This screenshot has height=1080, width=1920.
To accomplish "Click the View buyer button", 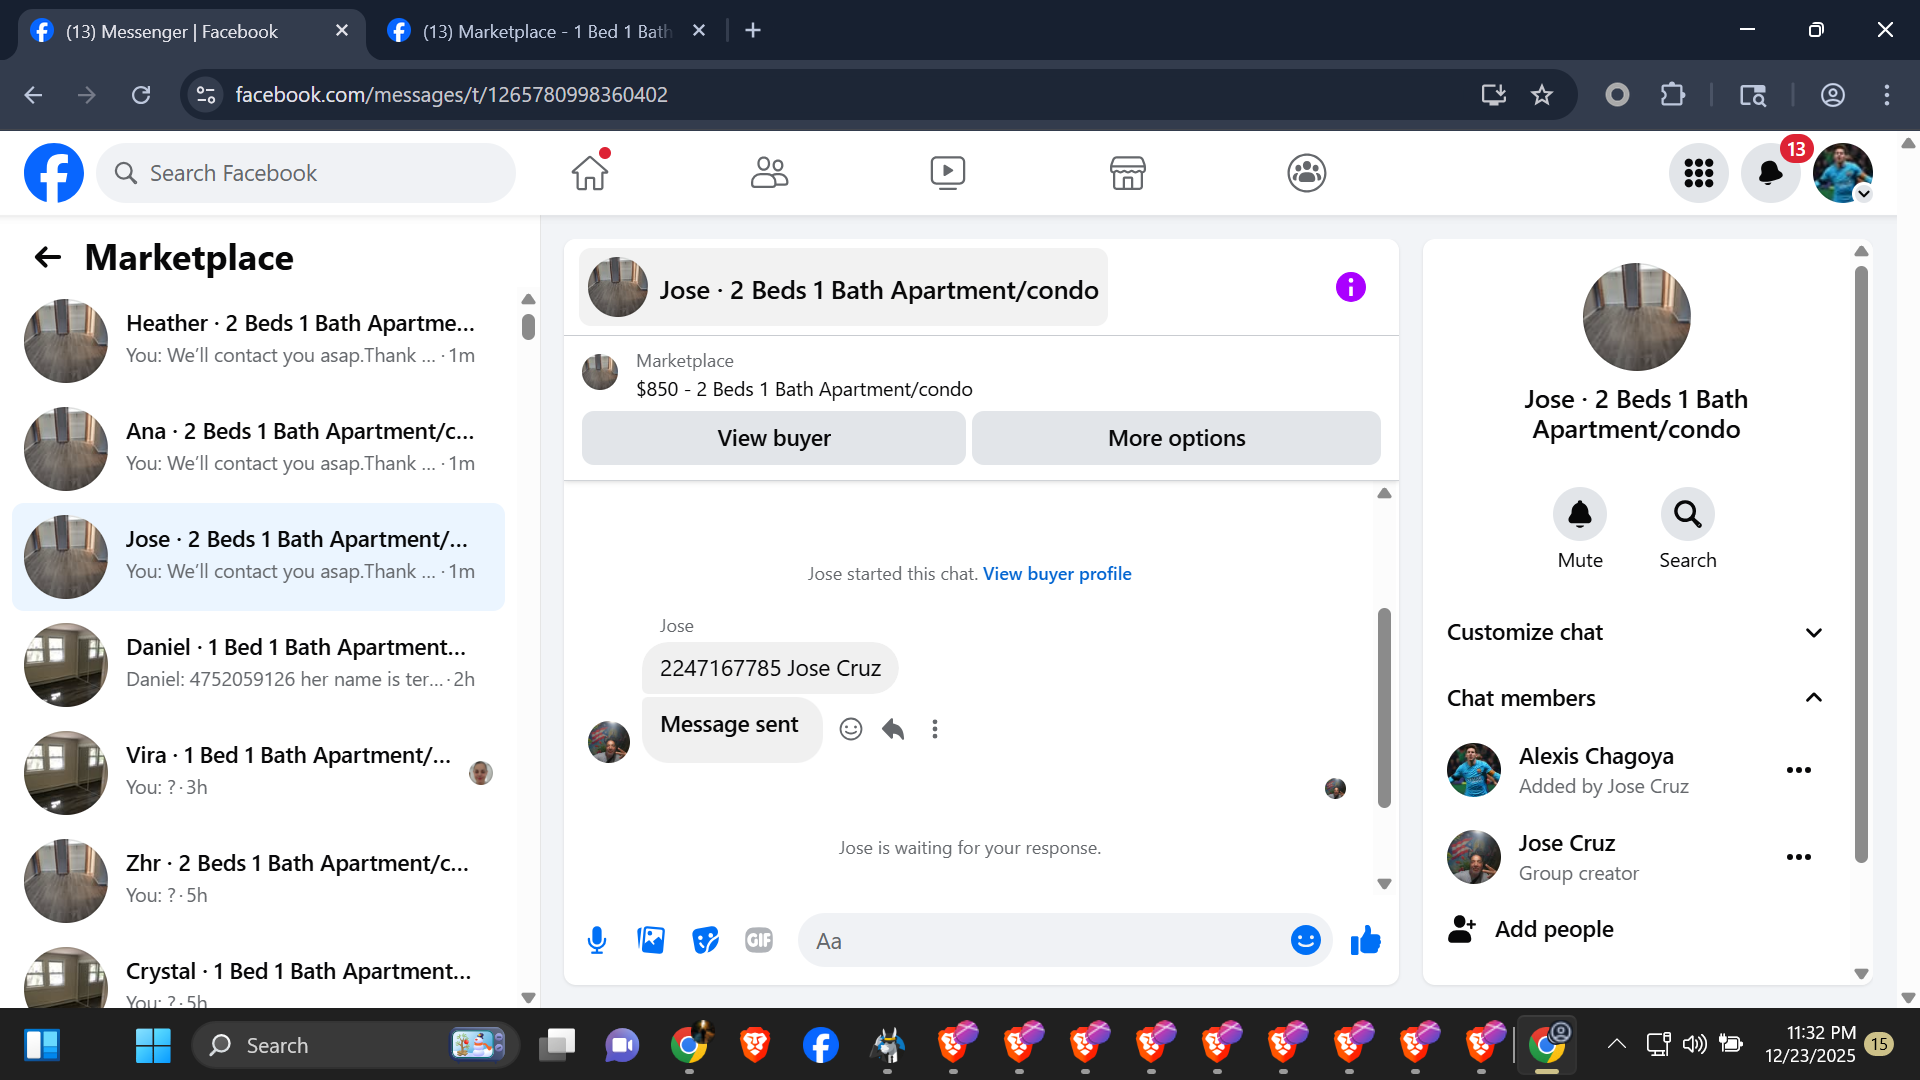I will coord(773,438).
